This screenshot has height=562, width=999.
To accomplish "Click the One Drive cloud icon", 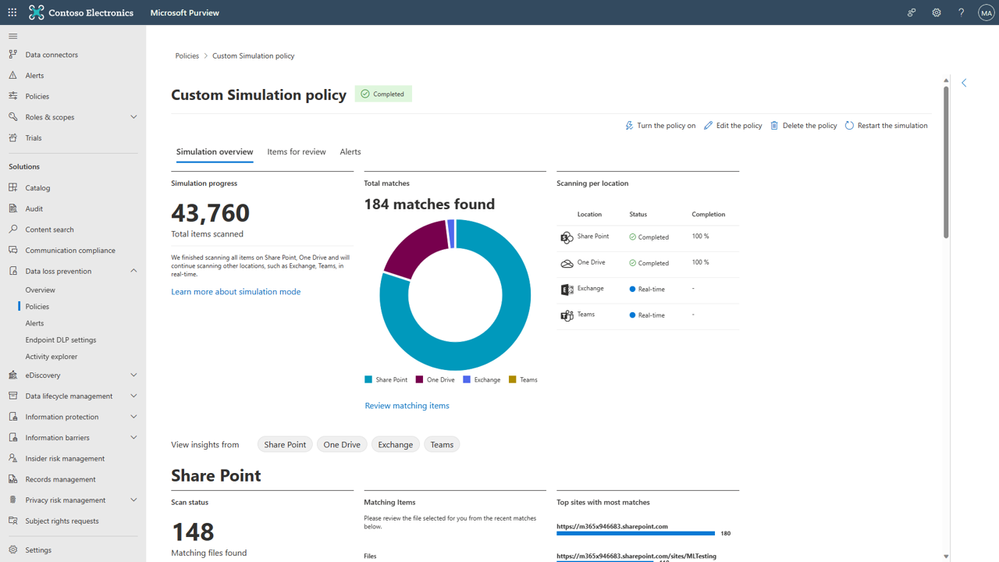I will pyautogui.click(x=566, y=263).
